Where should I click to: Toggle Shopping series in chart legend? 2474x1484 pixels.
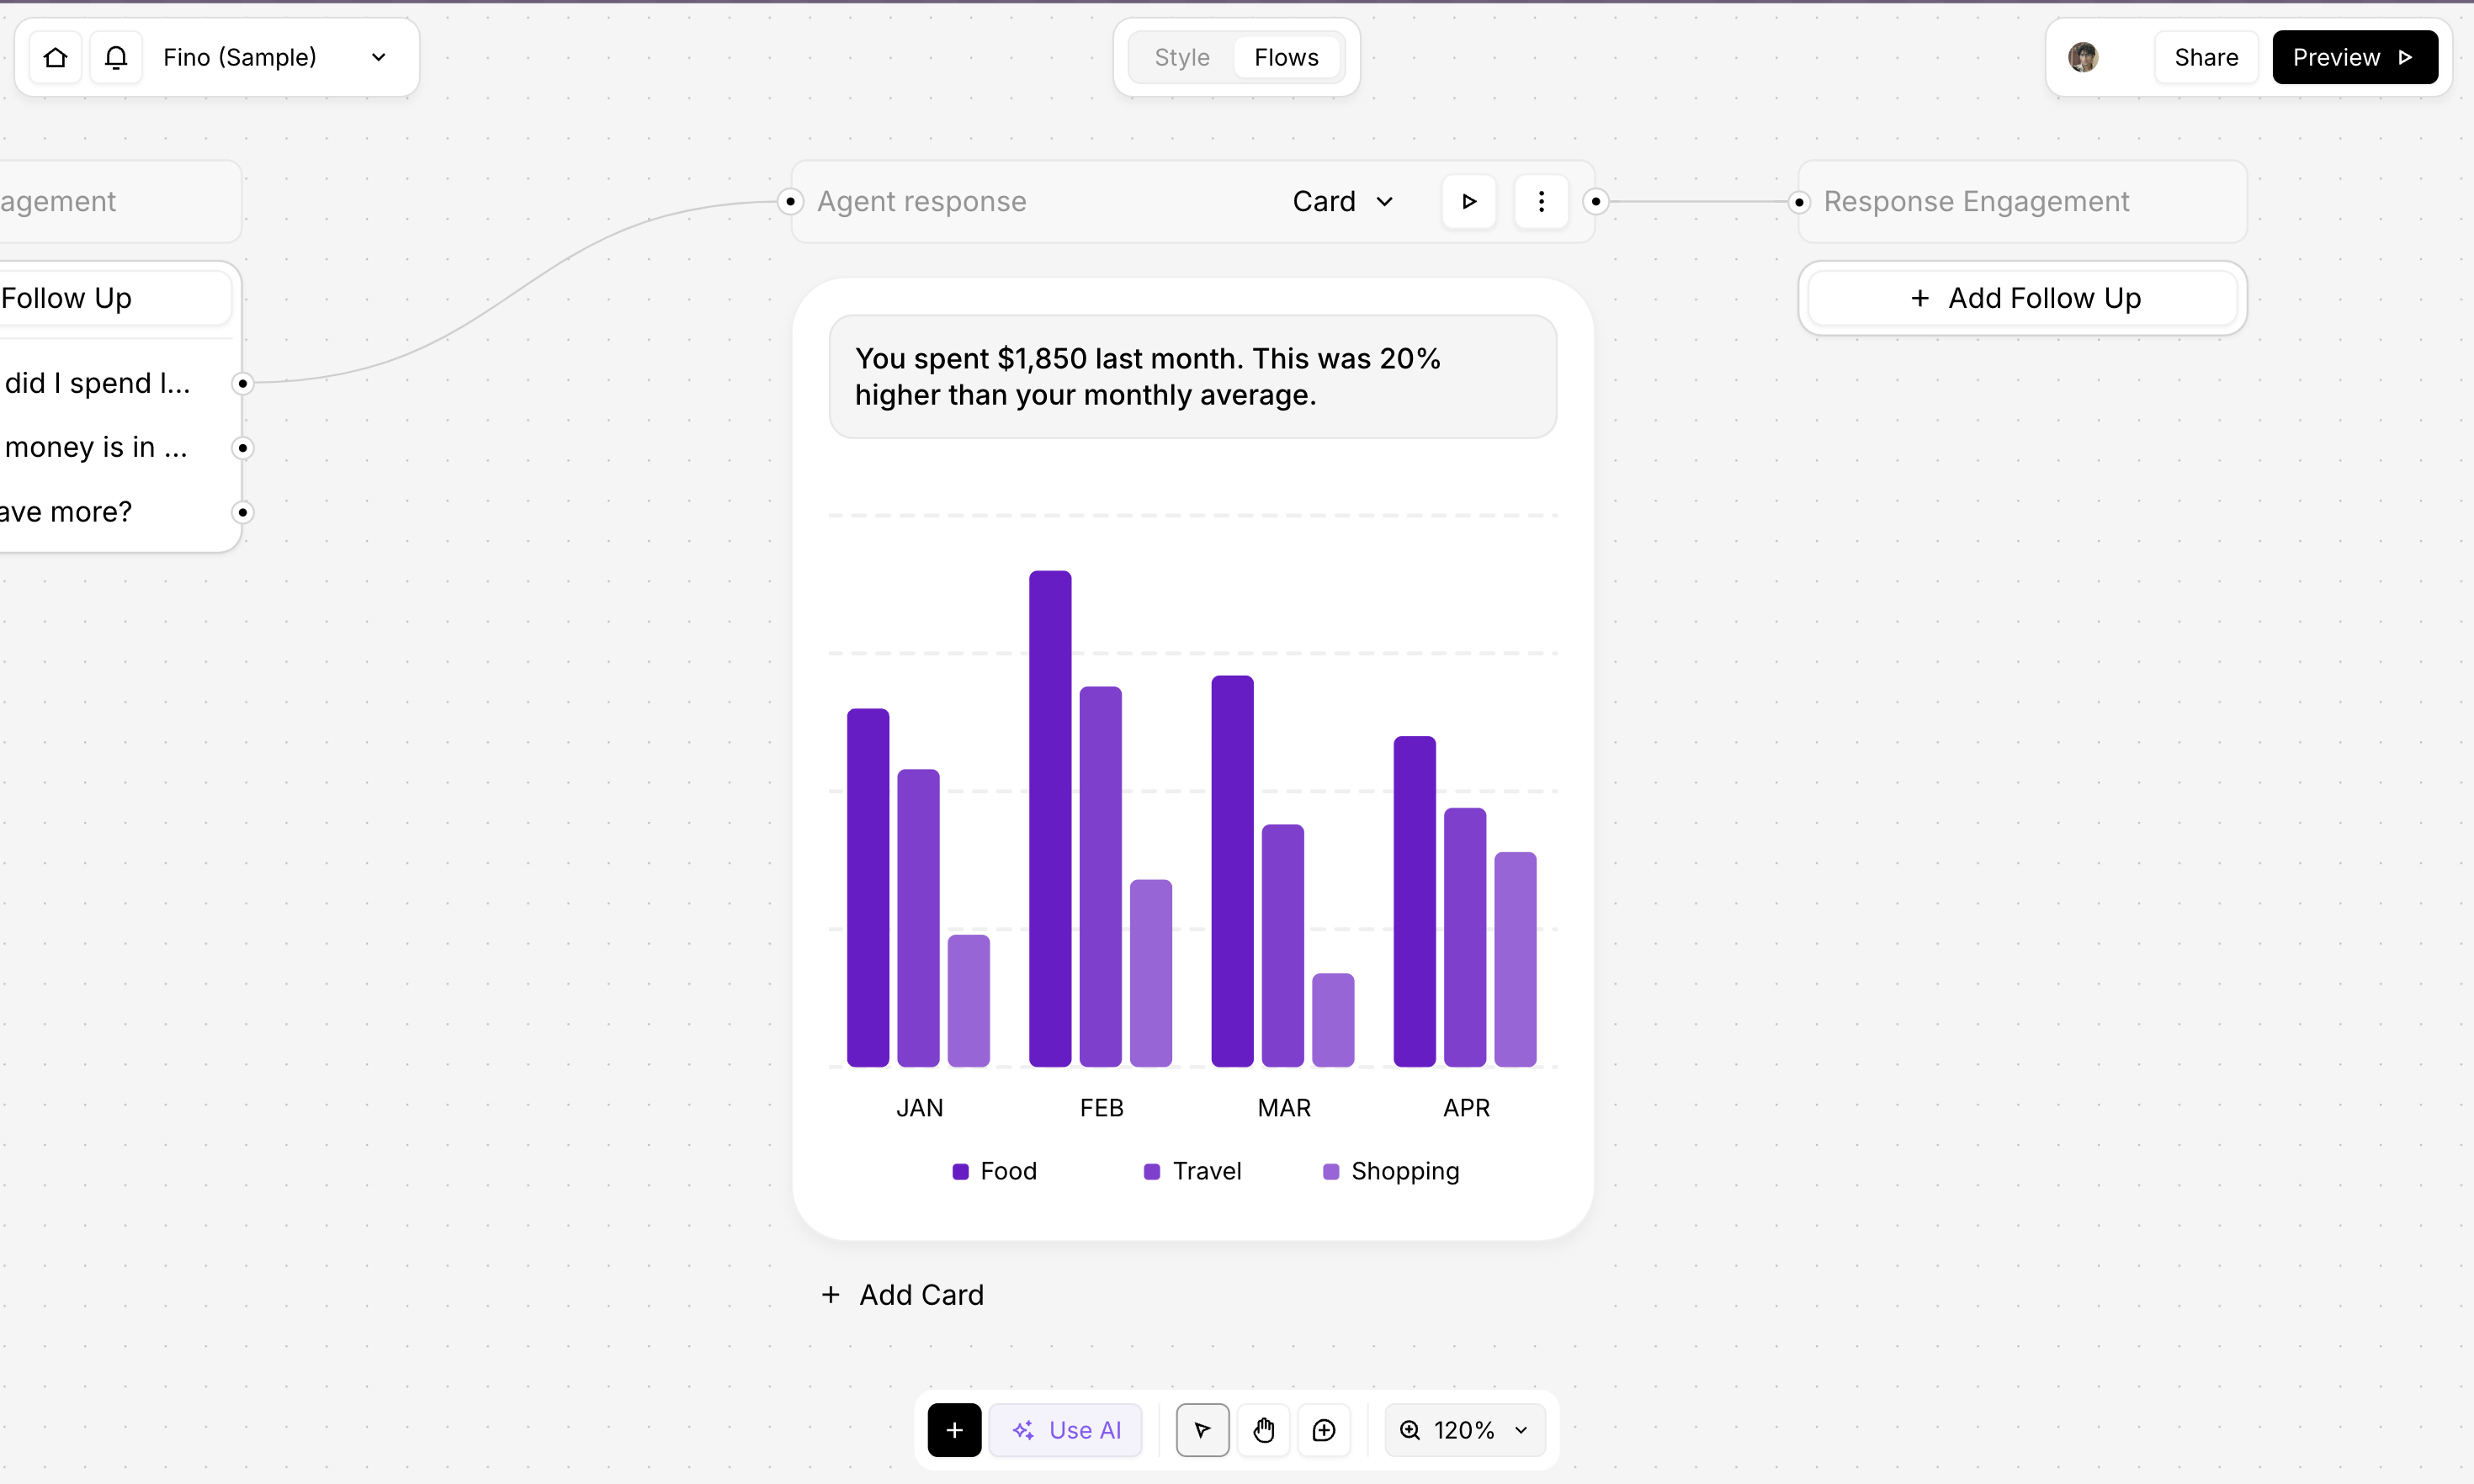1391,1171
